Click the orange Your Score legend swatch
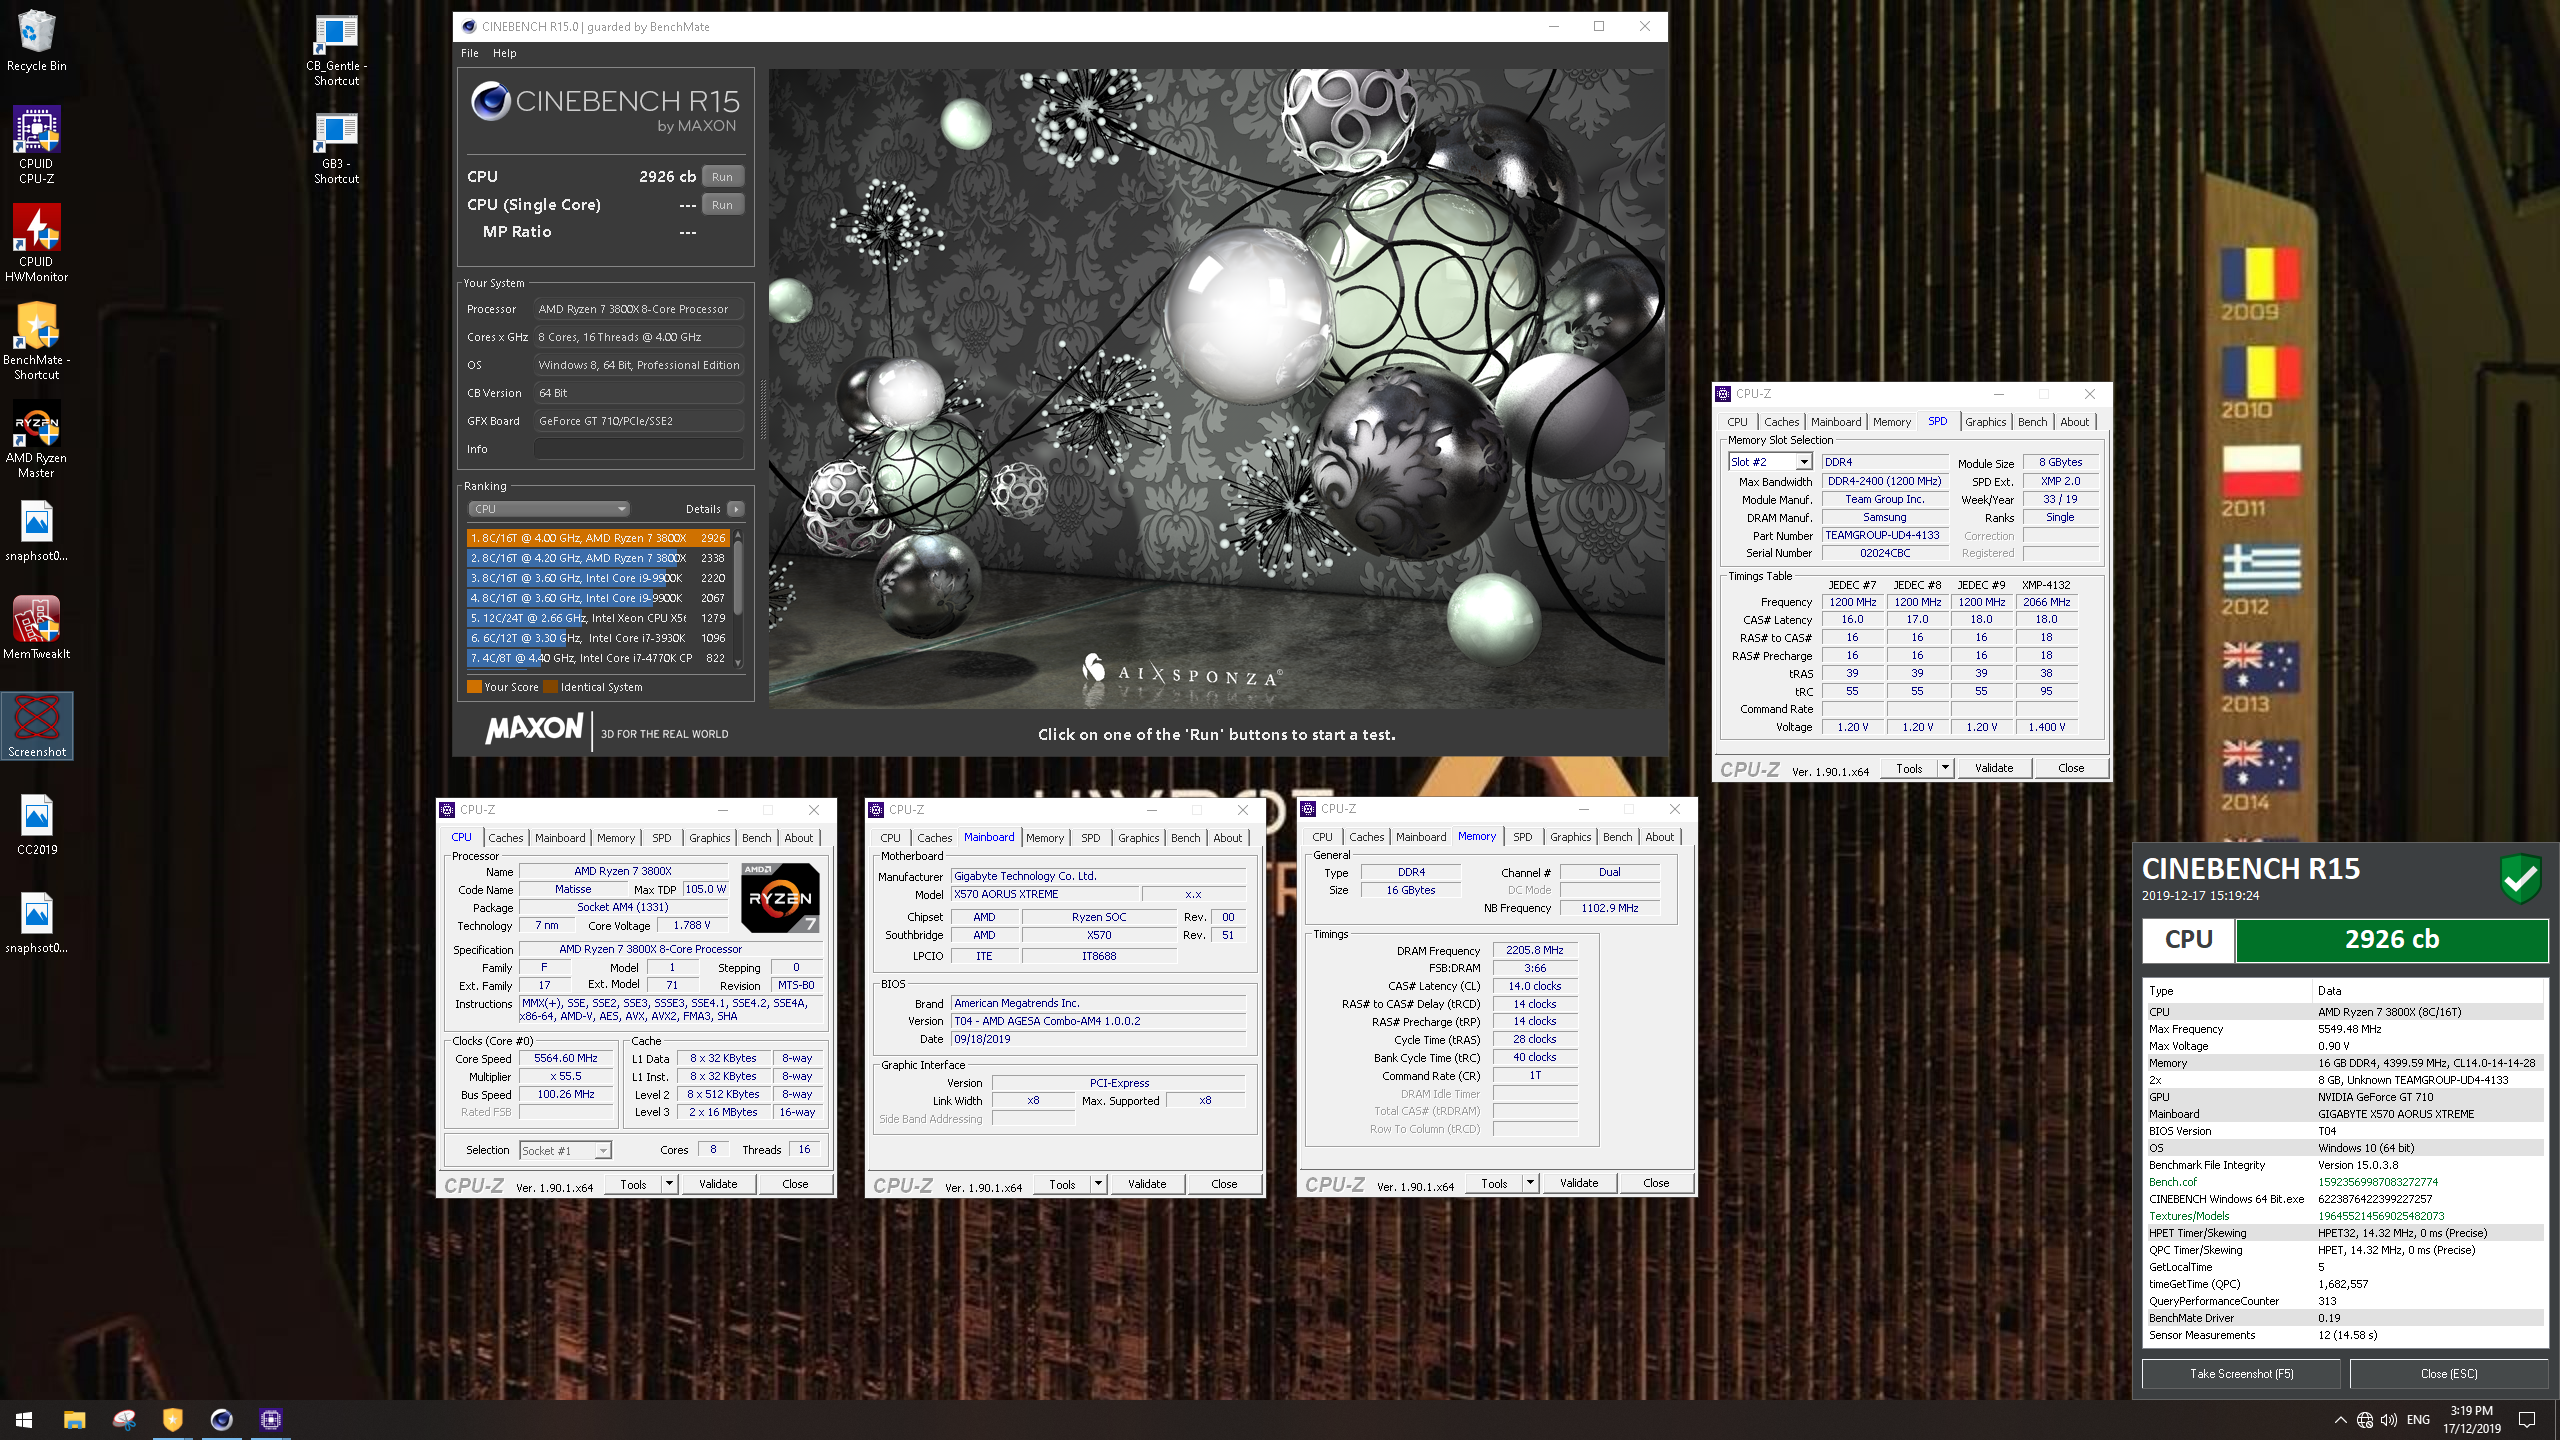This screenshot has height=1440, width=2560. (474, 687)
